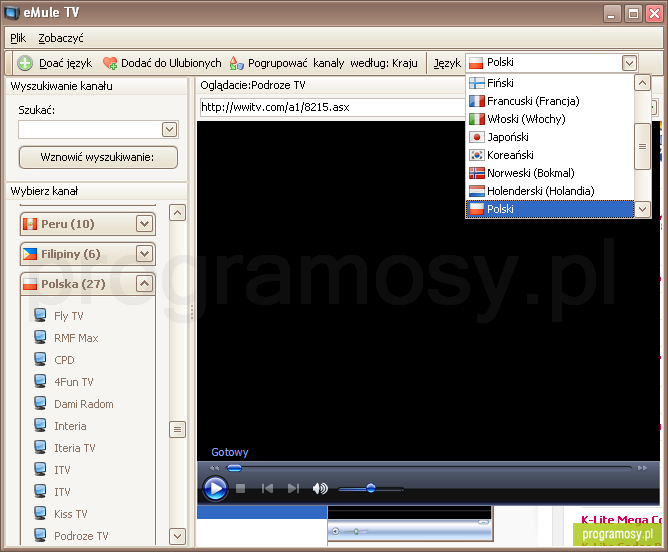Collapse the Polska (27) channel group

(x=144, y=284)
